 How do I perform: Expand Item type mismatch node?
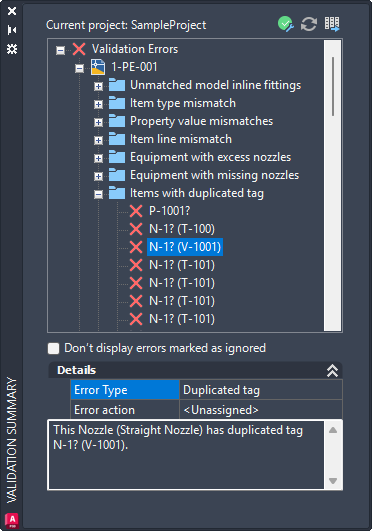(x=98, y=104)
